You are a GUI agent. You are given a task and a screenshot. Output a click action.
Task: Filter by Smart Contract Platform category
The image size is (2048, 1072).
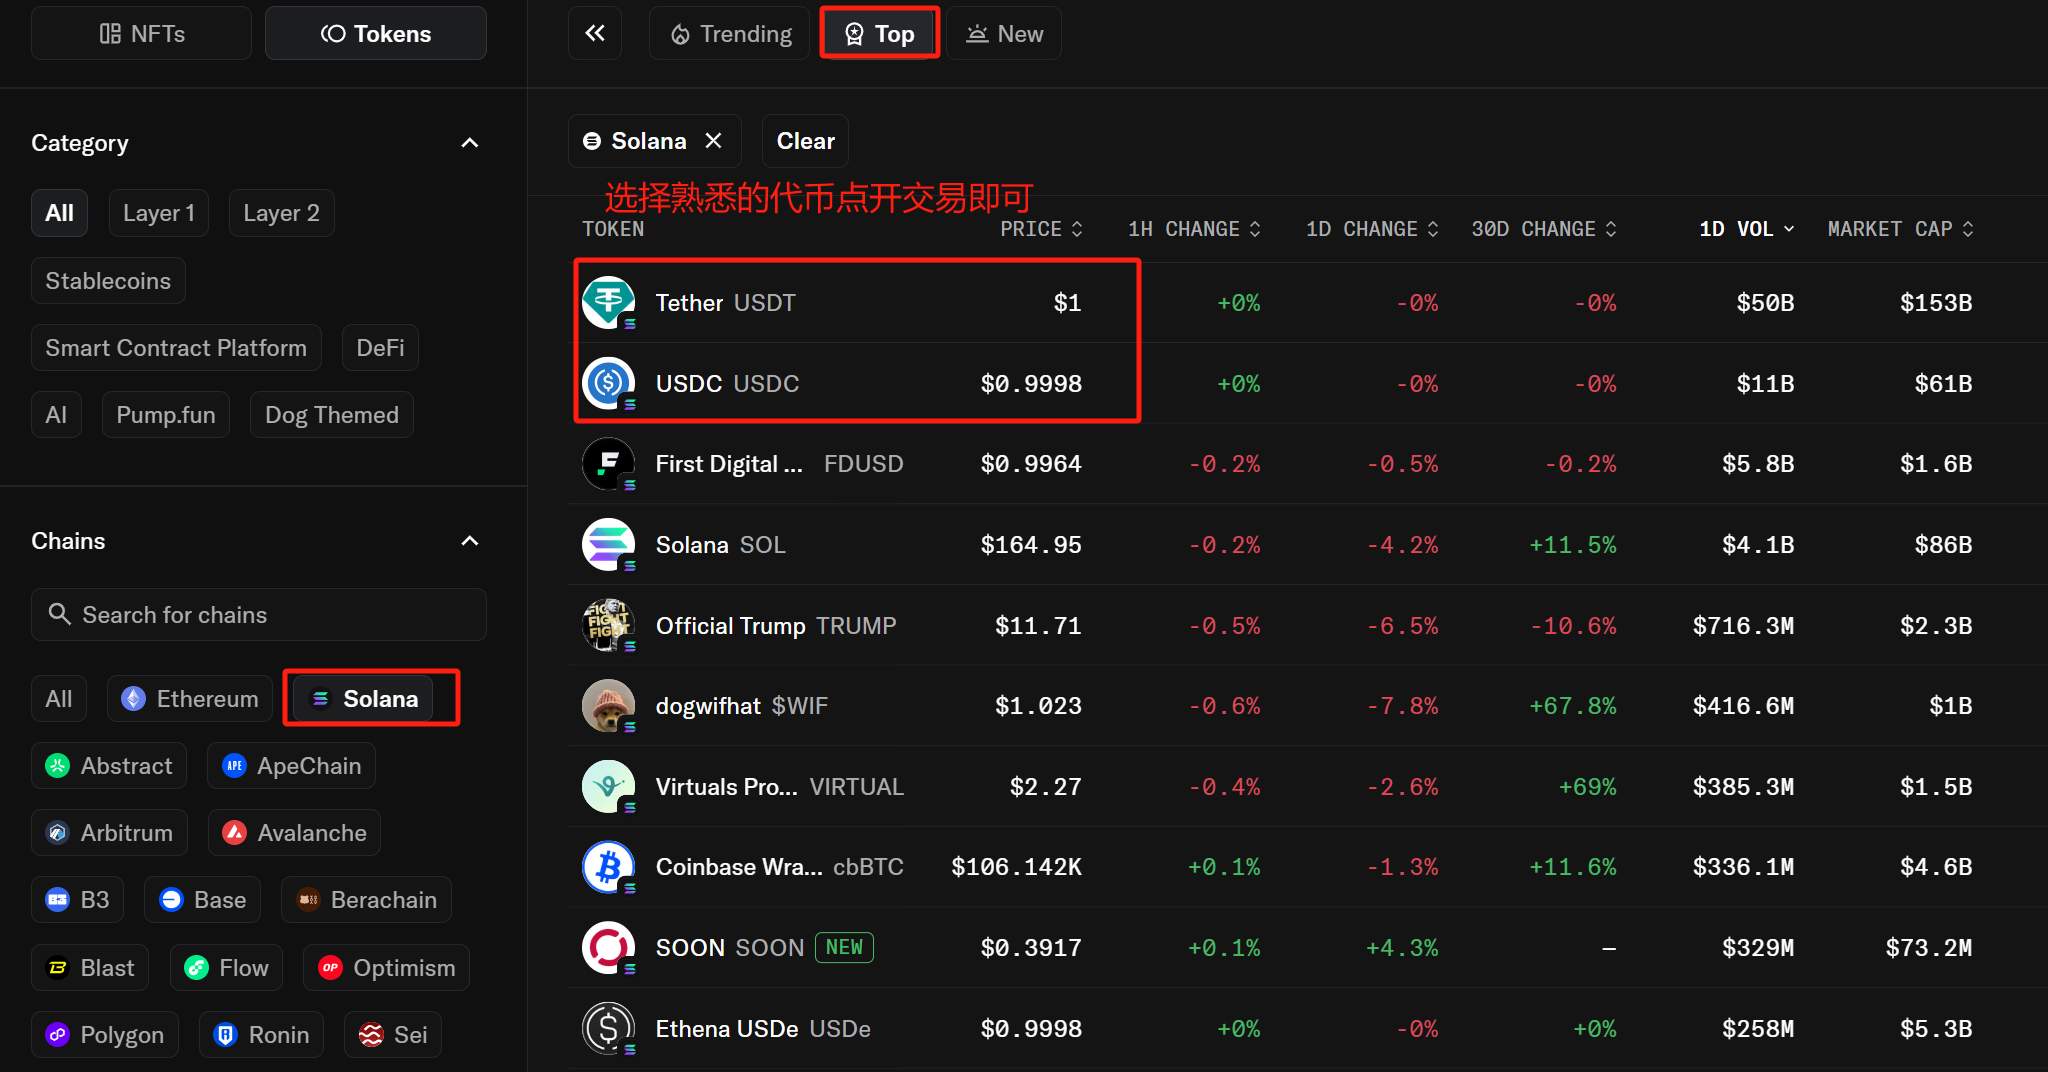pyautogui.click(x=176, y=348)
